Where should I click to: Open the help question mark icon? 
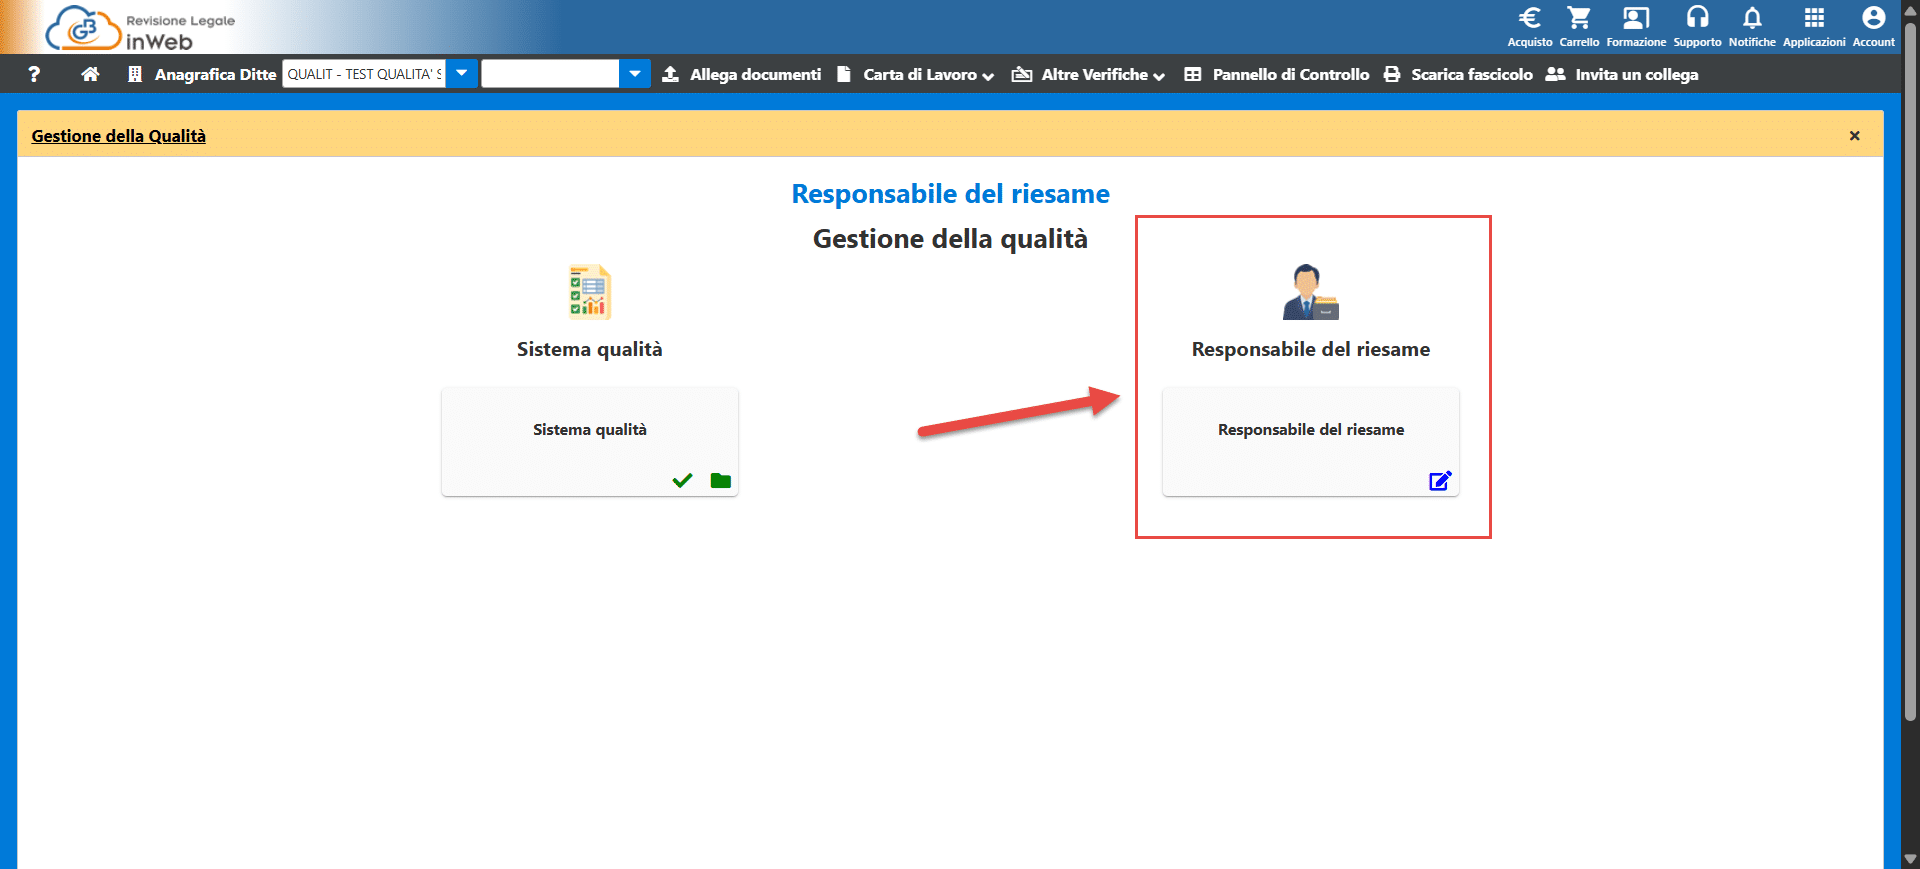pyautogui.click(x=34, y=74)
